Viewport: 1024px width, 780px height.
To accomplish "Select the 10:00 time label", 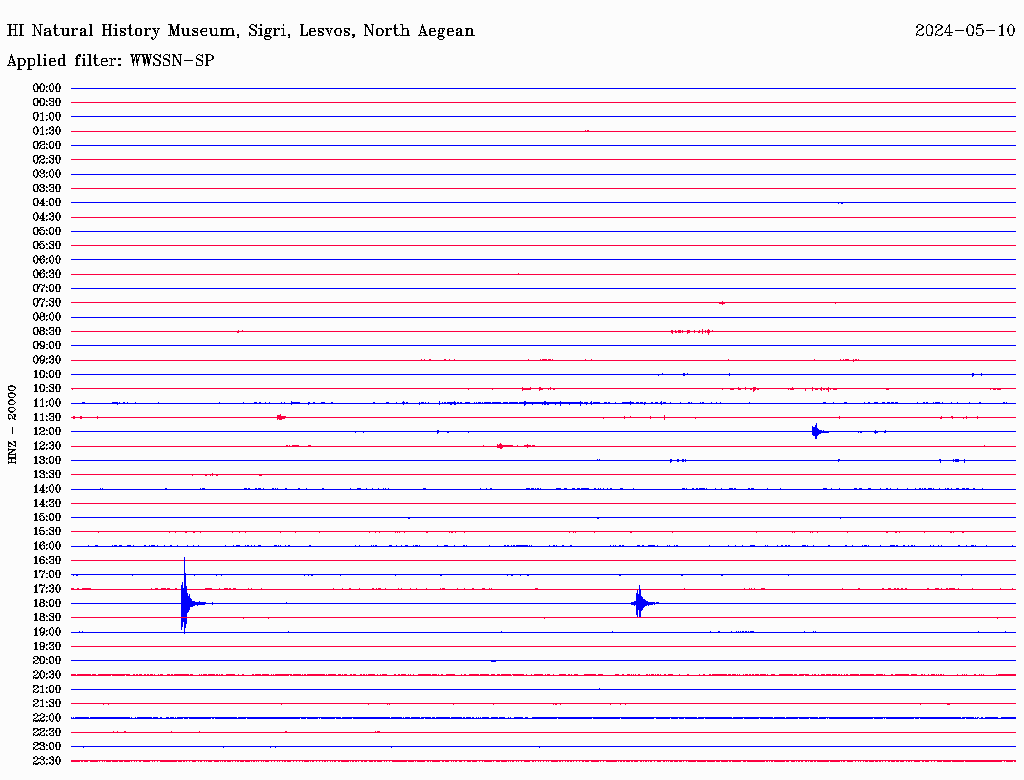I will point(47,374).
